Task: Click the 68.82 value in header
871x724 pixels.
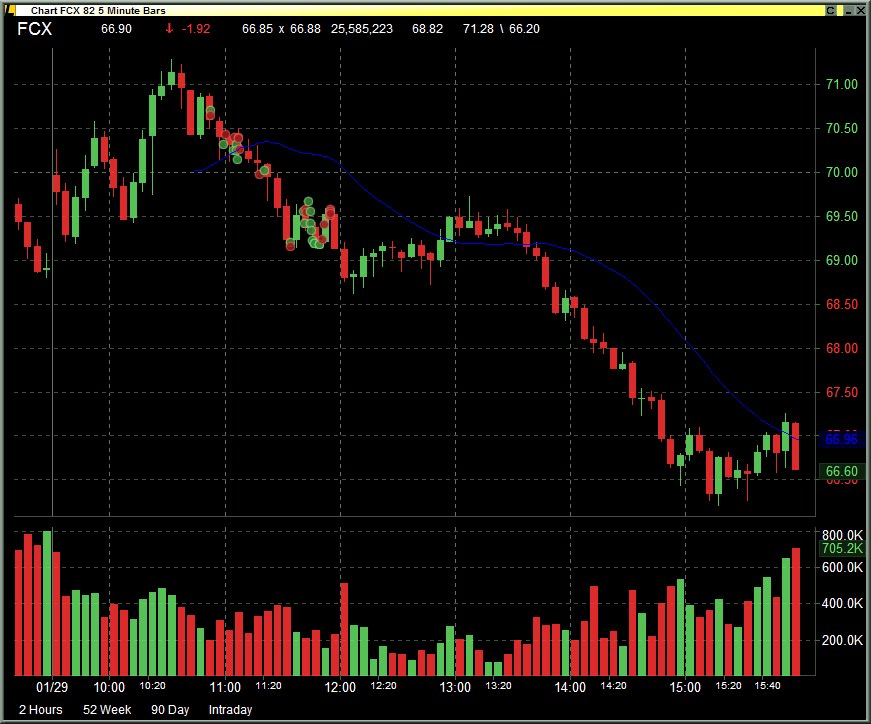Action: 427,29
